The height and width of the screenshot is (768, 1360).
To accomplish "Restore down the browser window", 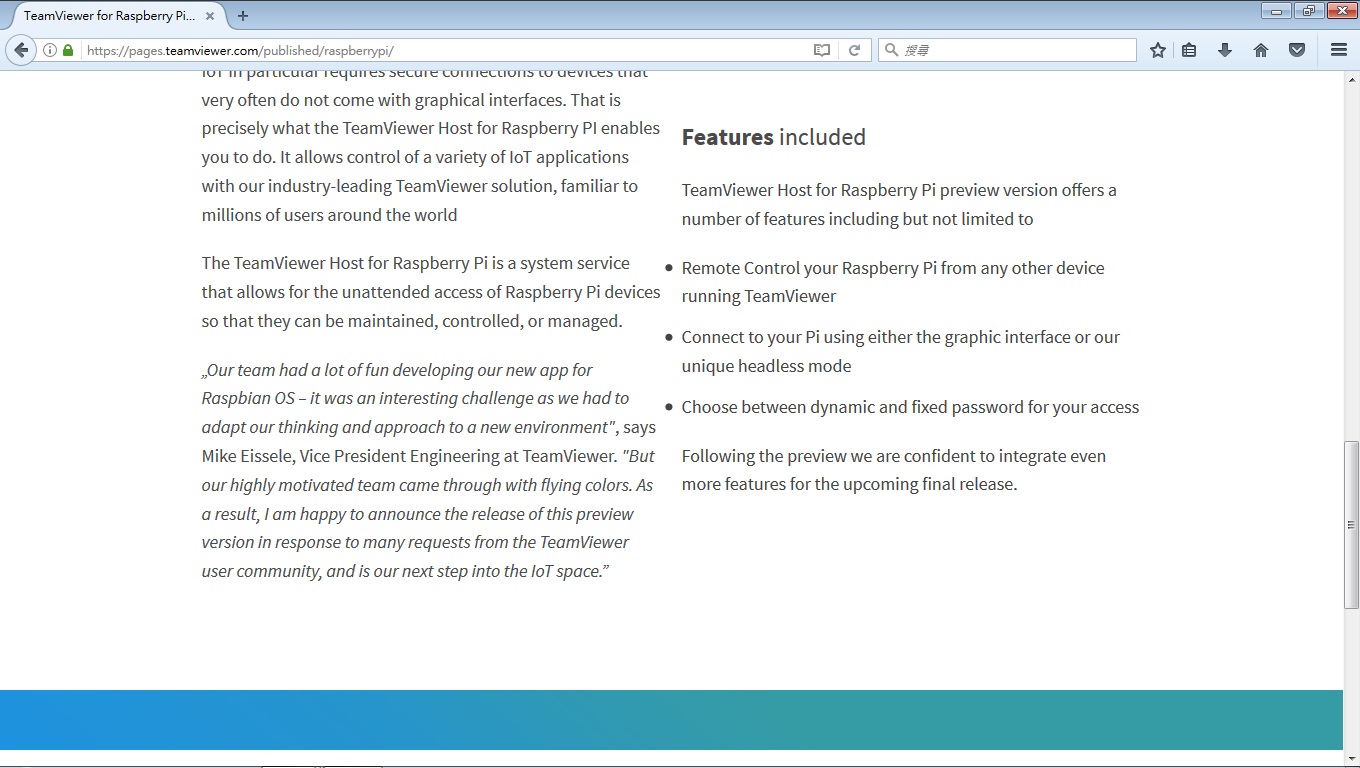I will (1308, 11).
